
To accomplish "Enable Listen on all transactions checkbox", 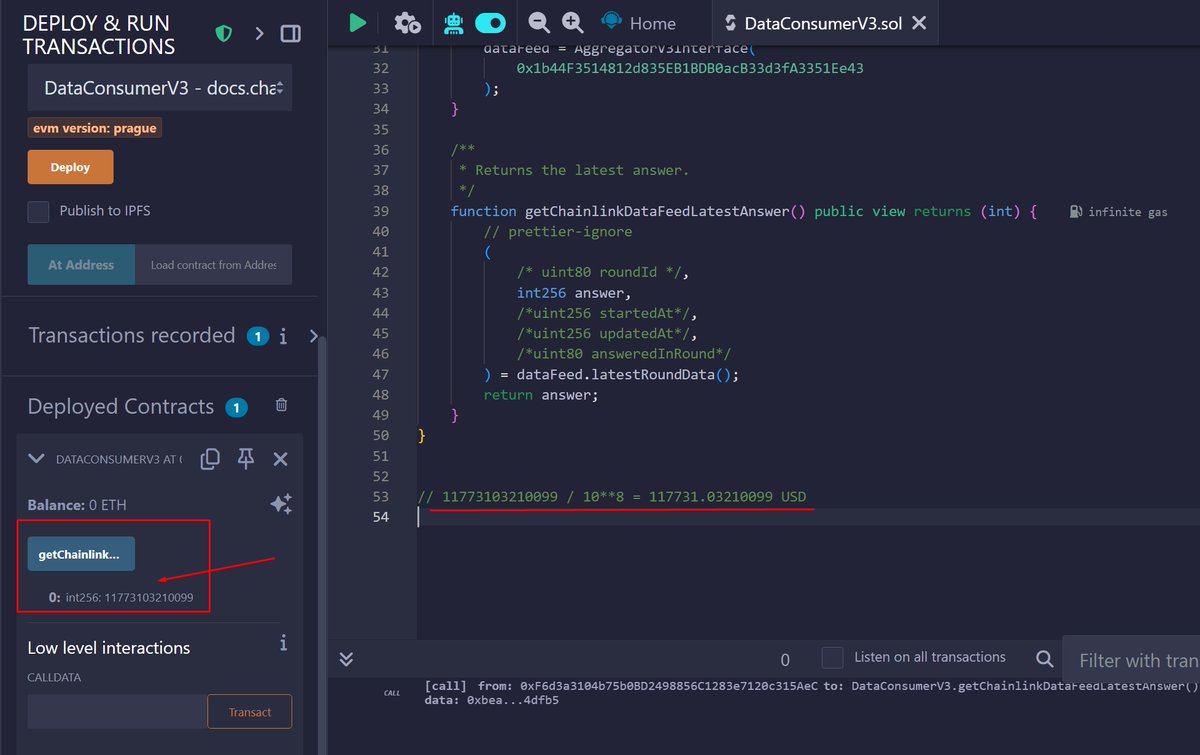I will (x=832, y=657).
